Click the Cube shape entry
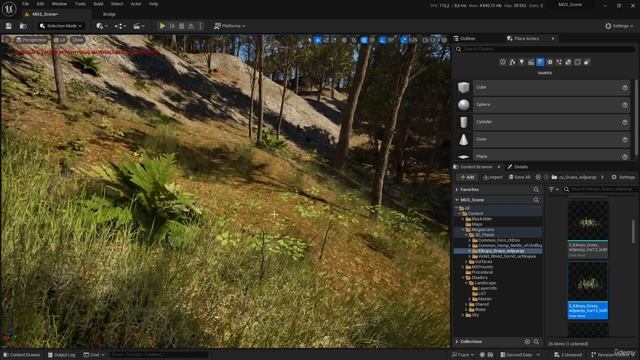 tap(543, 87)
